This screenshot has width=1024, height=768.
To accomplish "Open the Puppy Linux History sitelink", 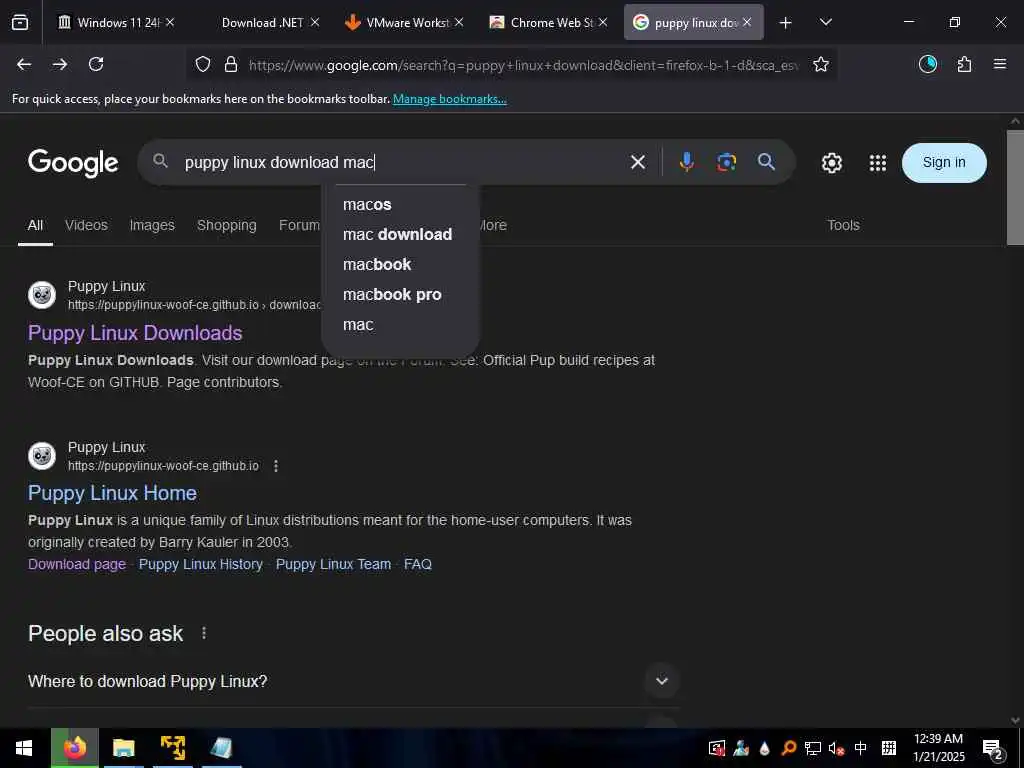I will coord(200,564).
